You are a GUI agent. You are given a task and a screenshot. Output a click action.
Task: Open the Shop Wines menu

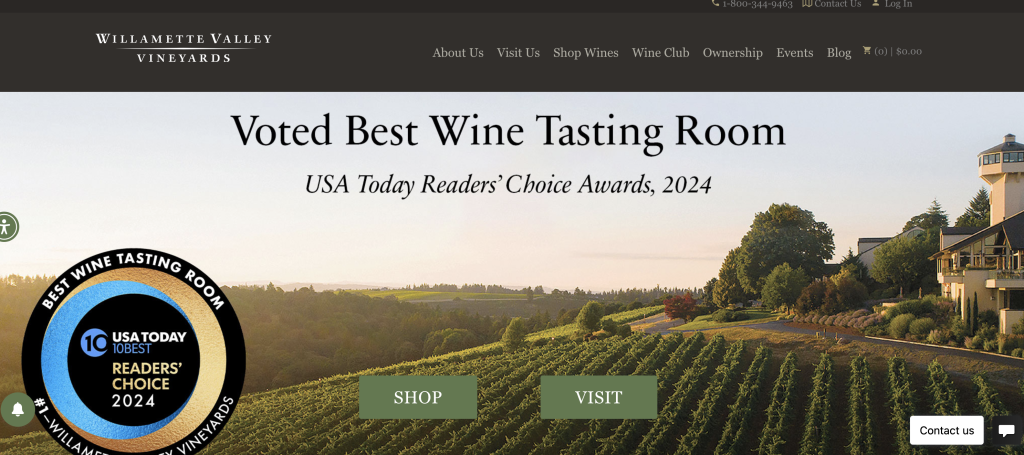pyautogui.click(x=586, y=53)
